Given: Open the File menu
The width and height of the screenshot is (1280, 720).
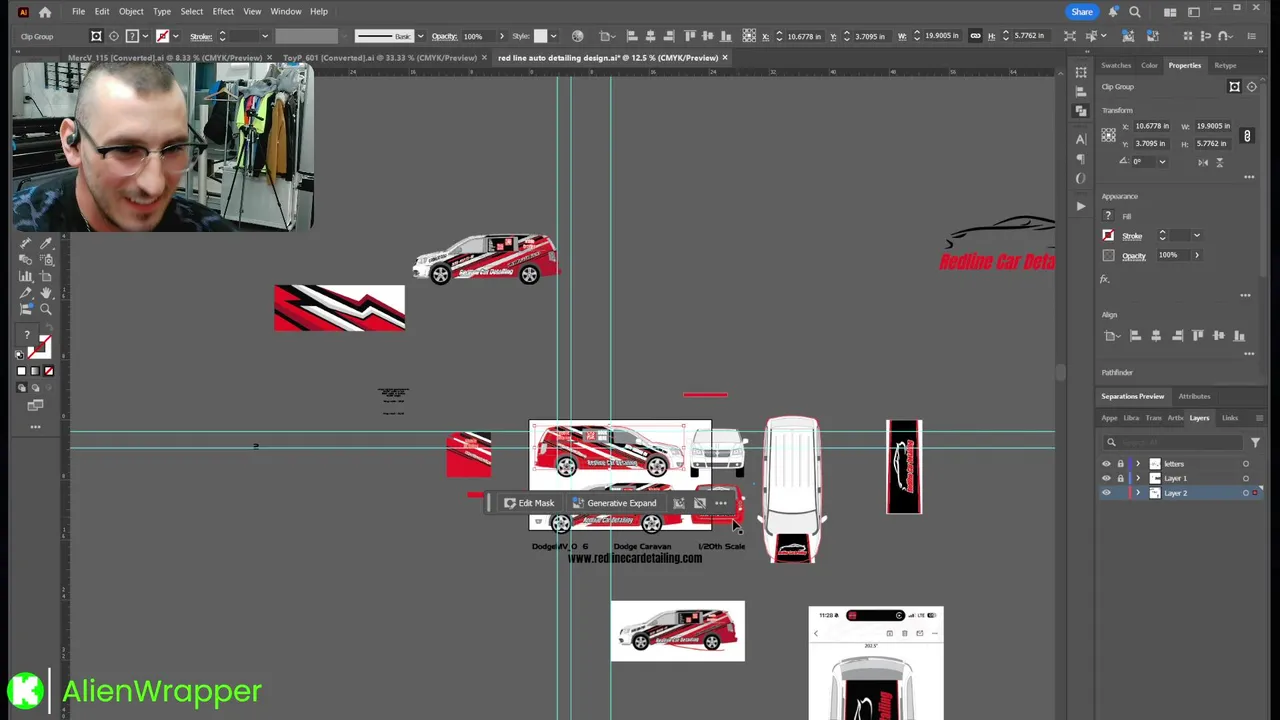Looking at the screenshot, I should coord(78,12).
